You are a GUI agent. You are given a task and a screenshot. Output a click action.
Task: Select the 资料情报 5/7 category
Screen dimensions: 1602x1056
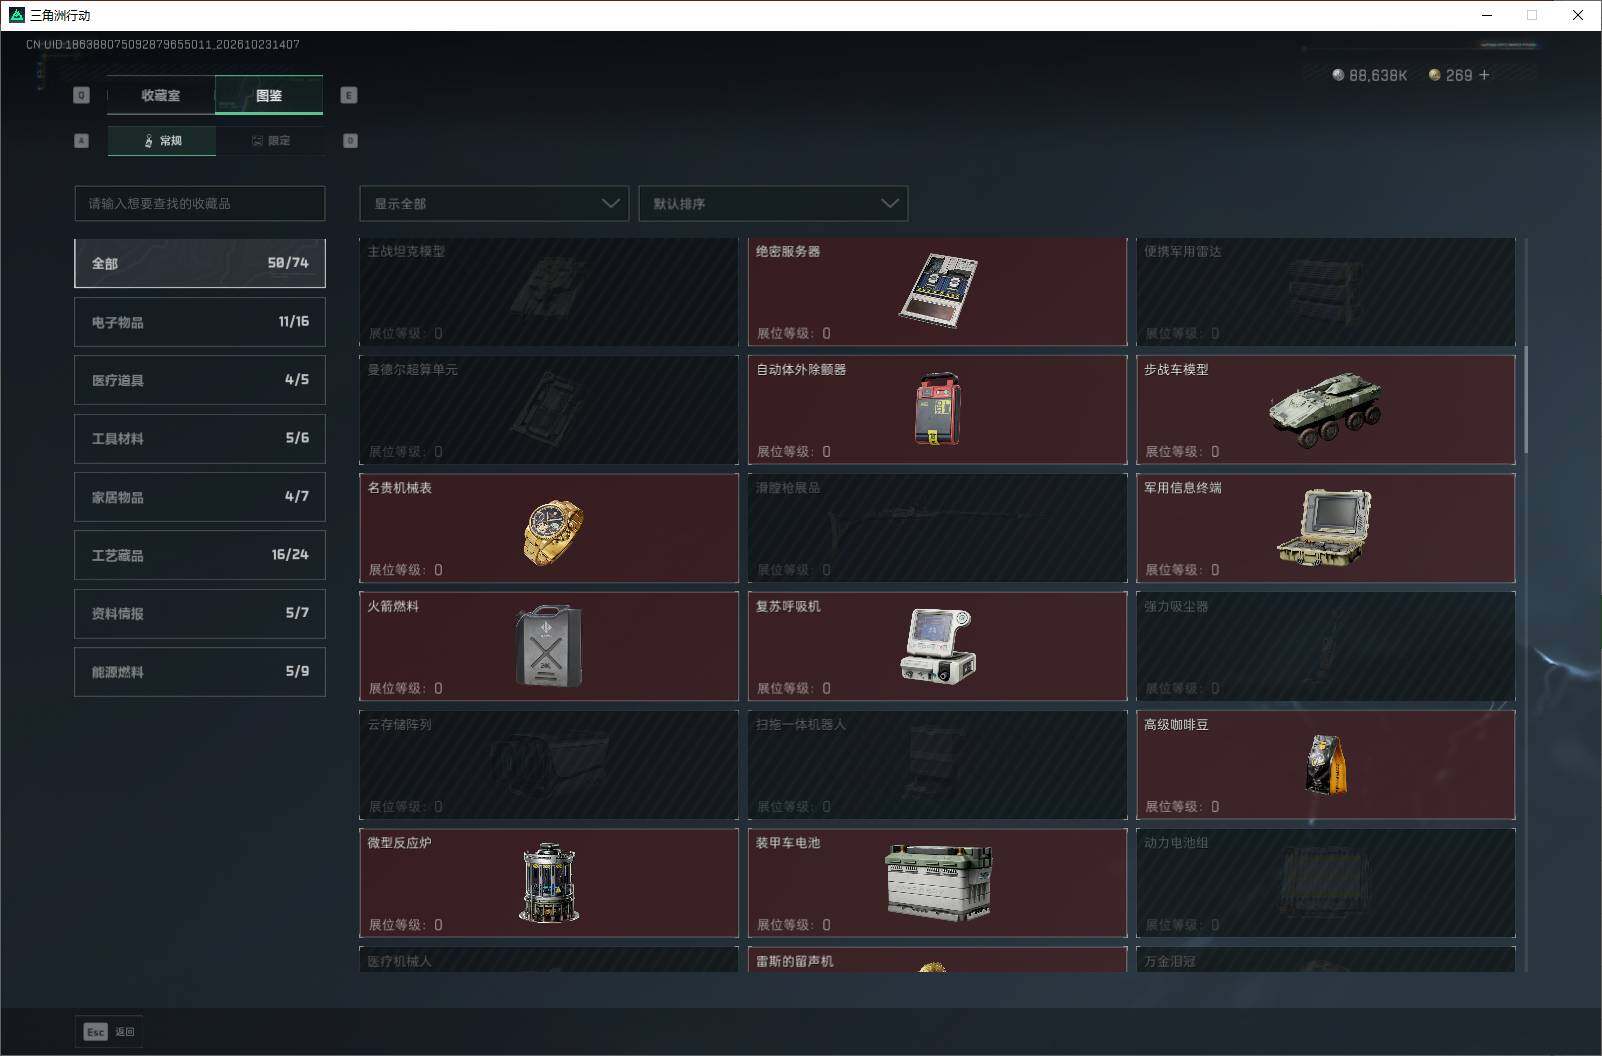200,613
